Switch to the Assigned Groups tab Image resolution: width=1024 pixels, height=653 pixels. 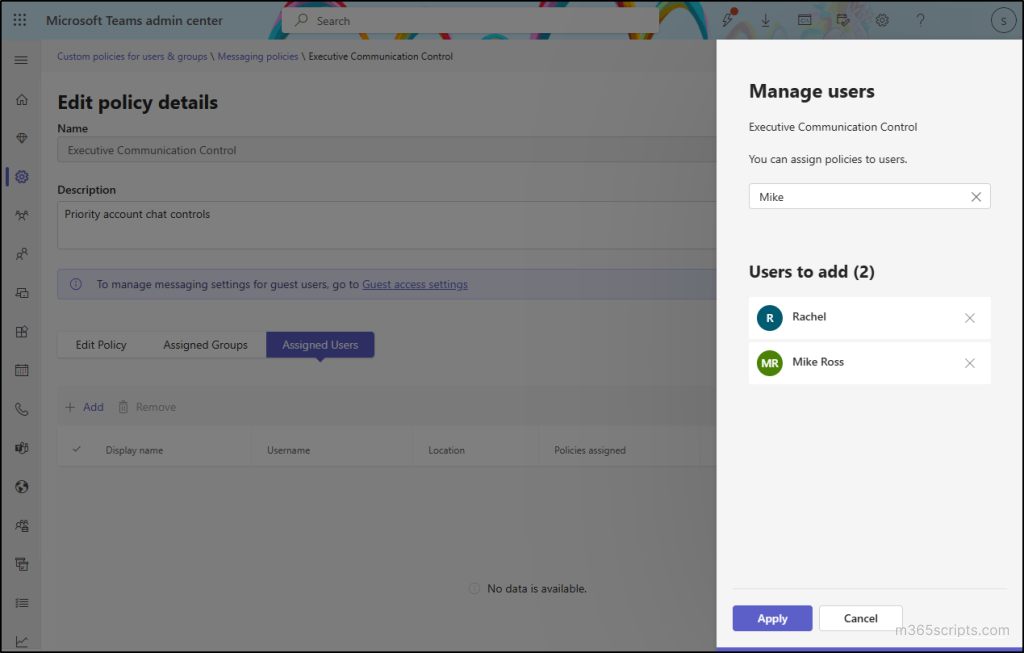point(205,345)
